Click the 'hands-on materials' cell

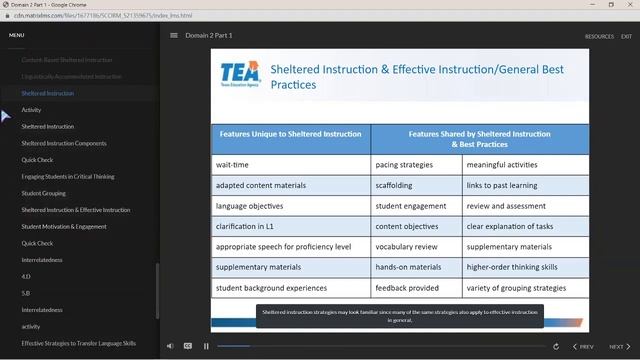[416, 267]
